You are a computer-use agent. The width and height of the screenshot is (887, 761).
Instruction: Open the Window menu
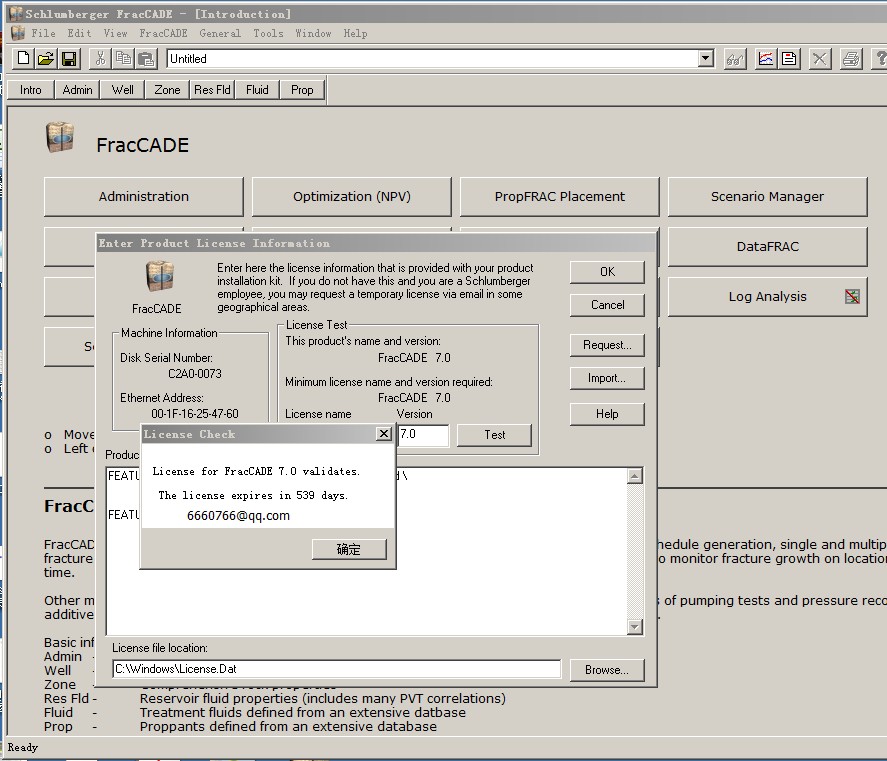313,33
